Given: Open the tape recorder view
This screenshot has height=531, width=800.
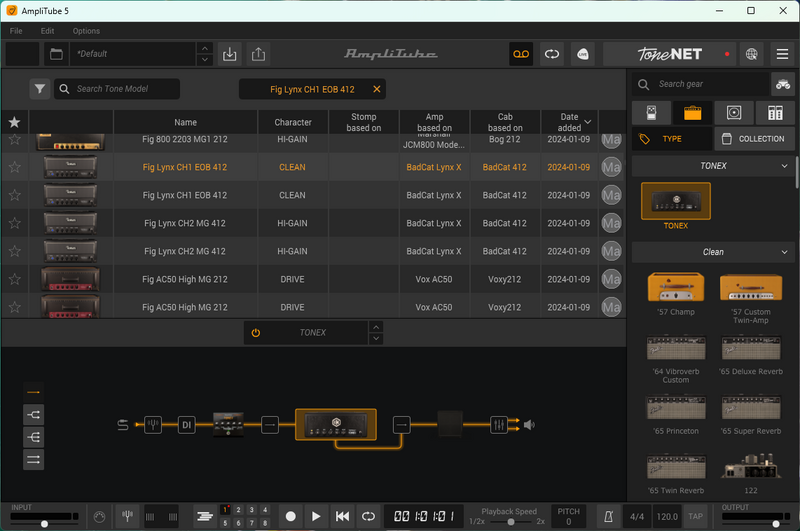Looking at the screenshot, I should click(521, 54).
